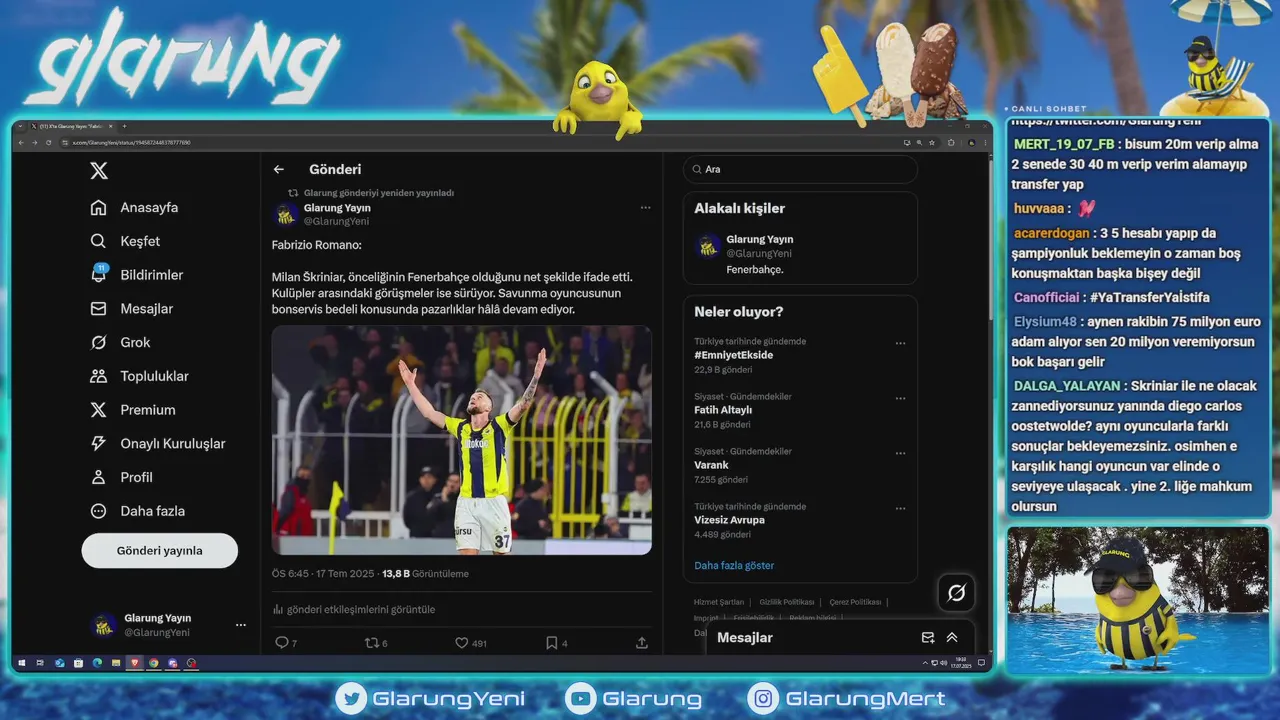Click Daha fazla göster link
1280x720 pixels.
(x=734, y=565)
